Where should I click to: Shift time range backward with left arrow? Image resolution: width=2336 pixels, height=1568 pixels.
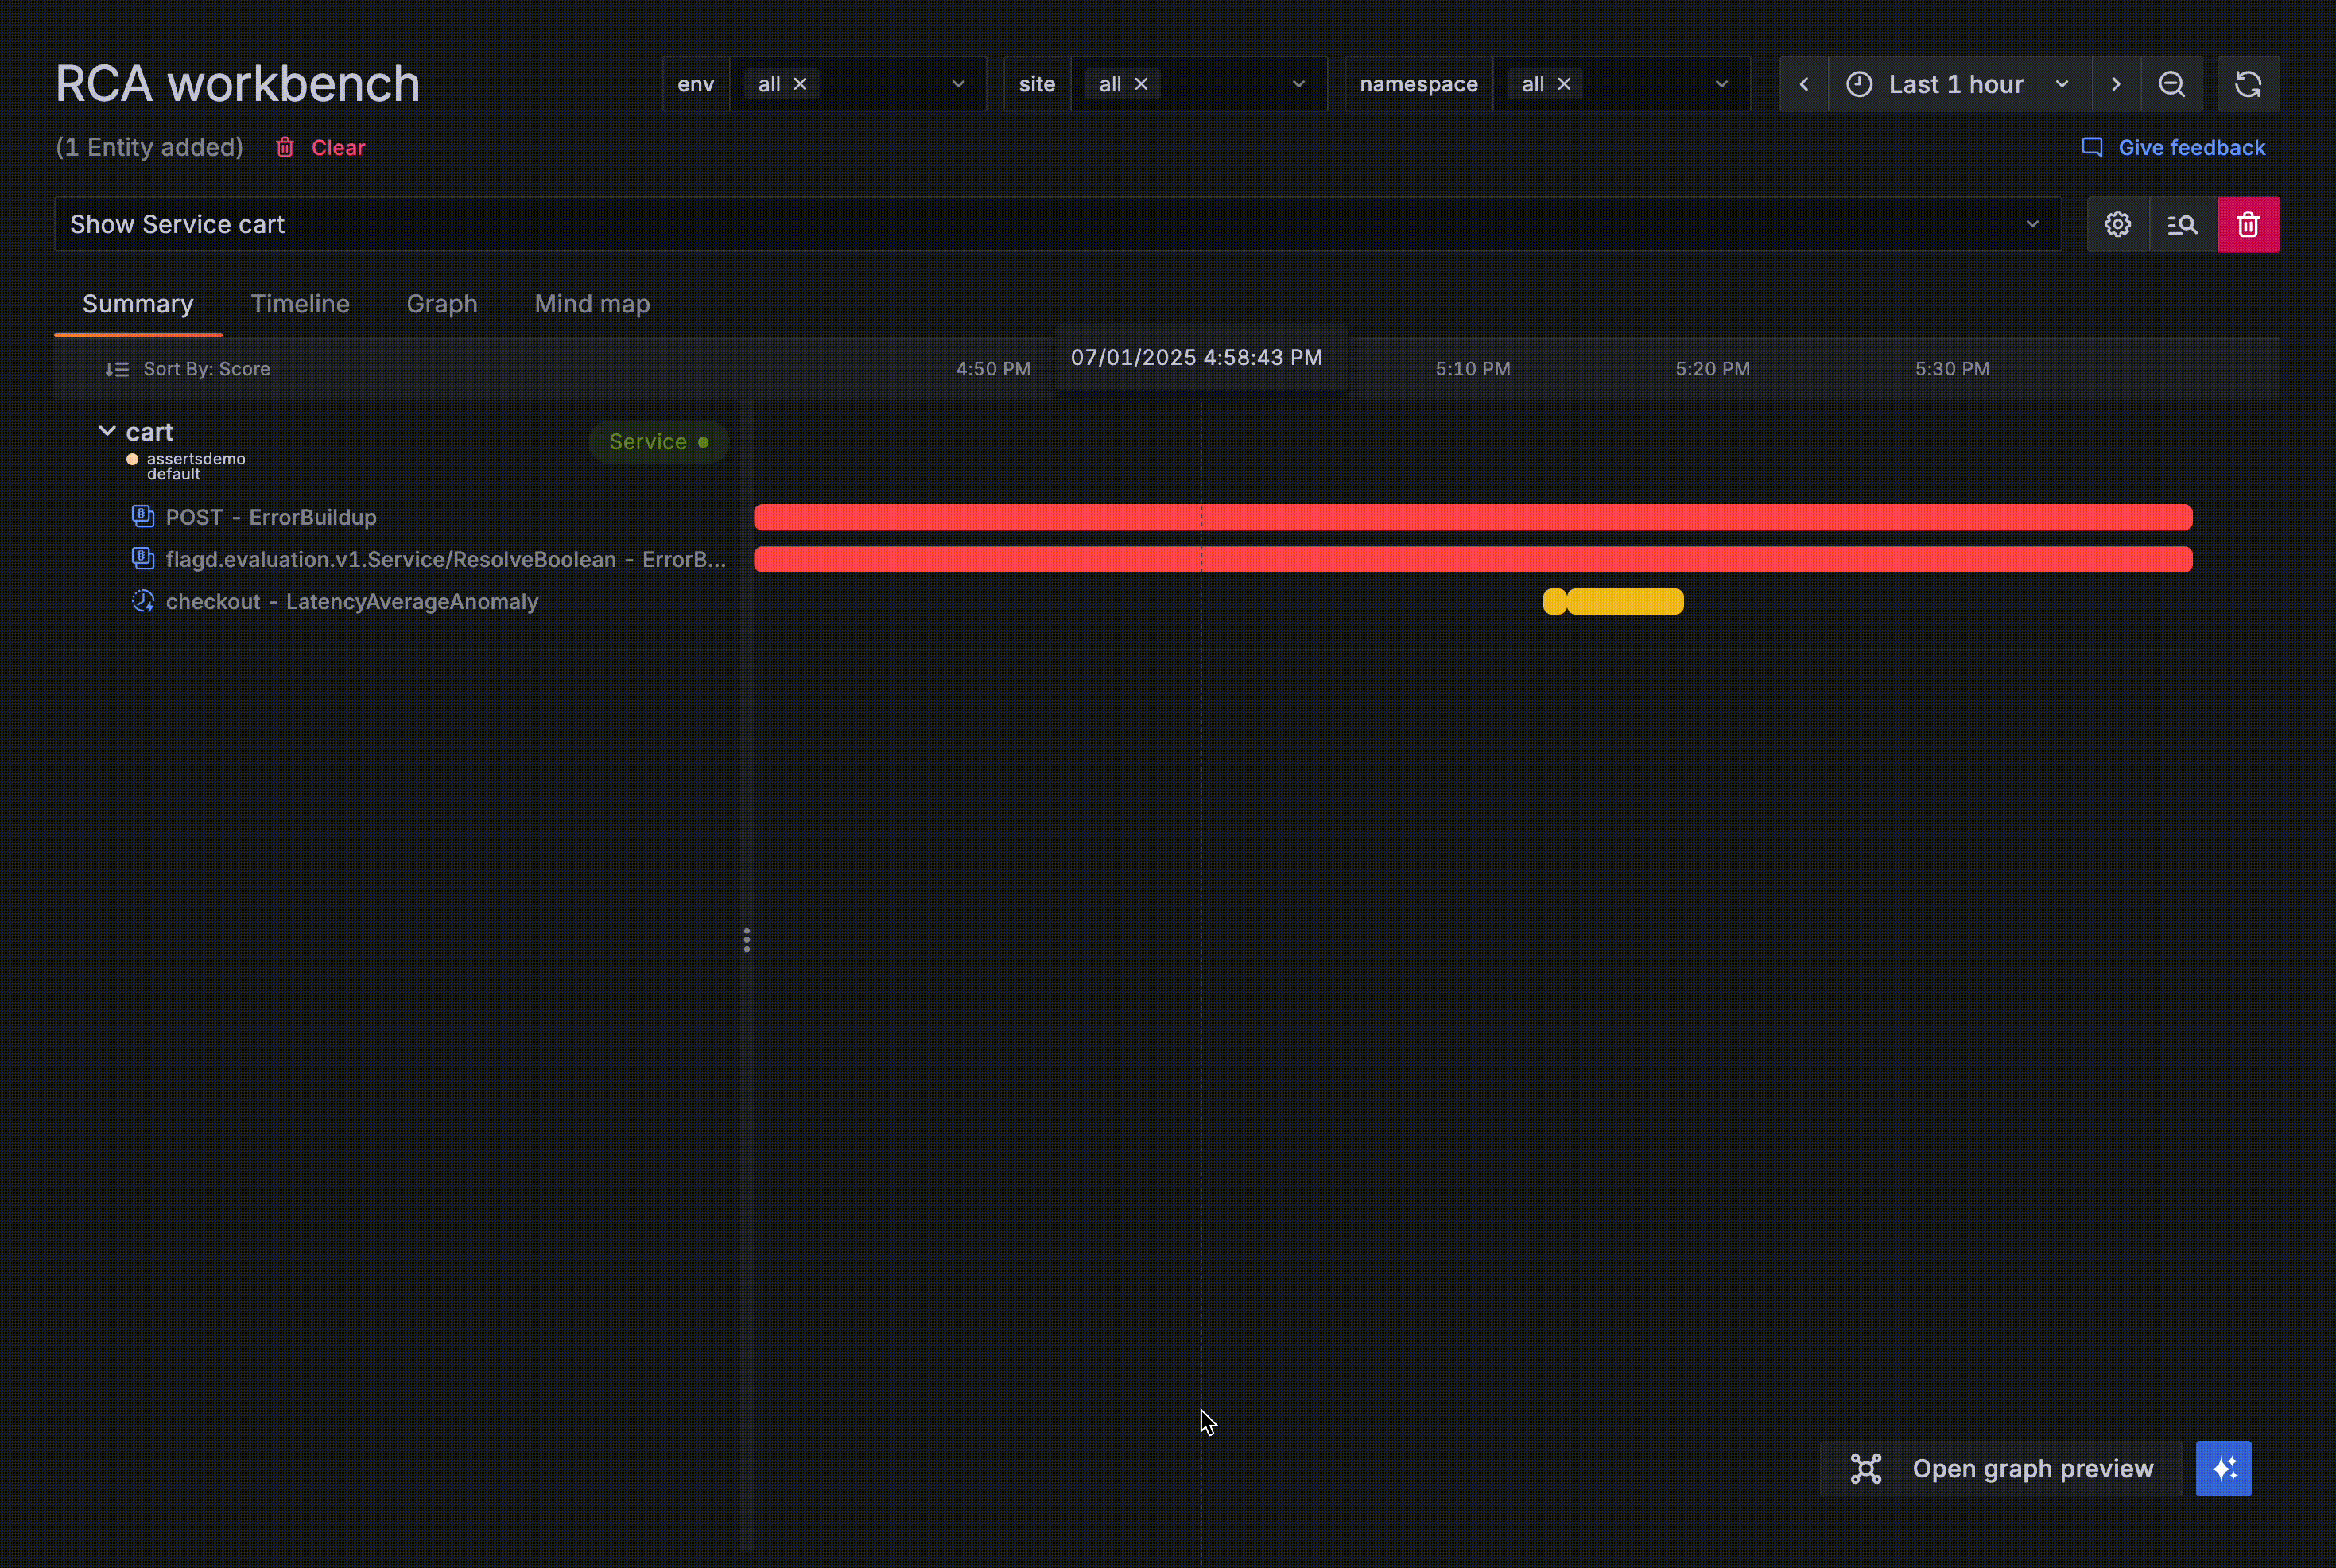1804,84
